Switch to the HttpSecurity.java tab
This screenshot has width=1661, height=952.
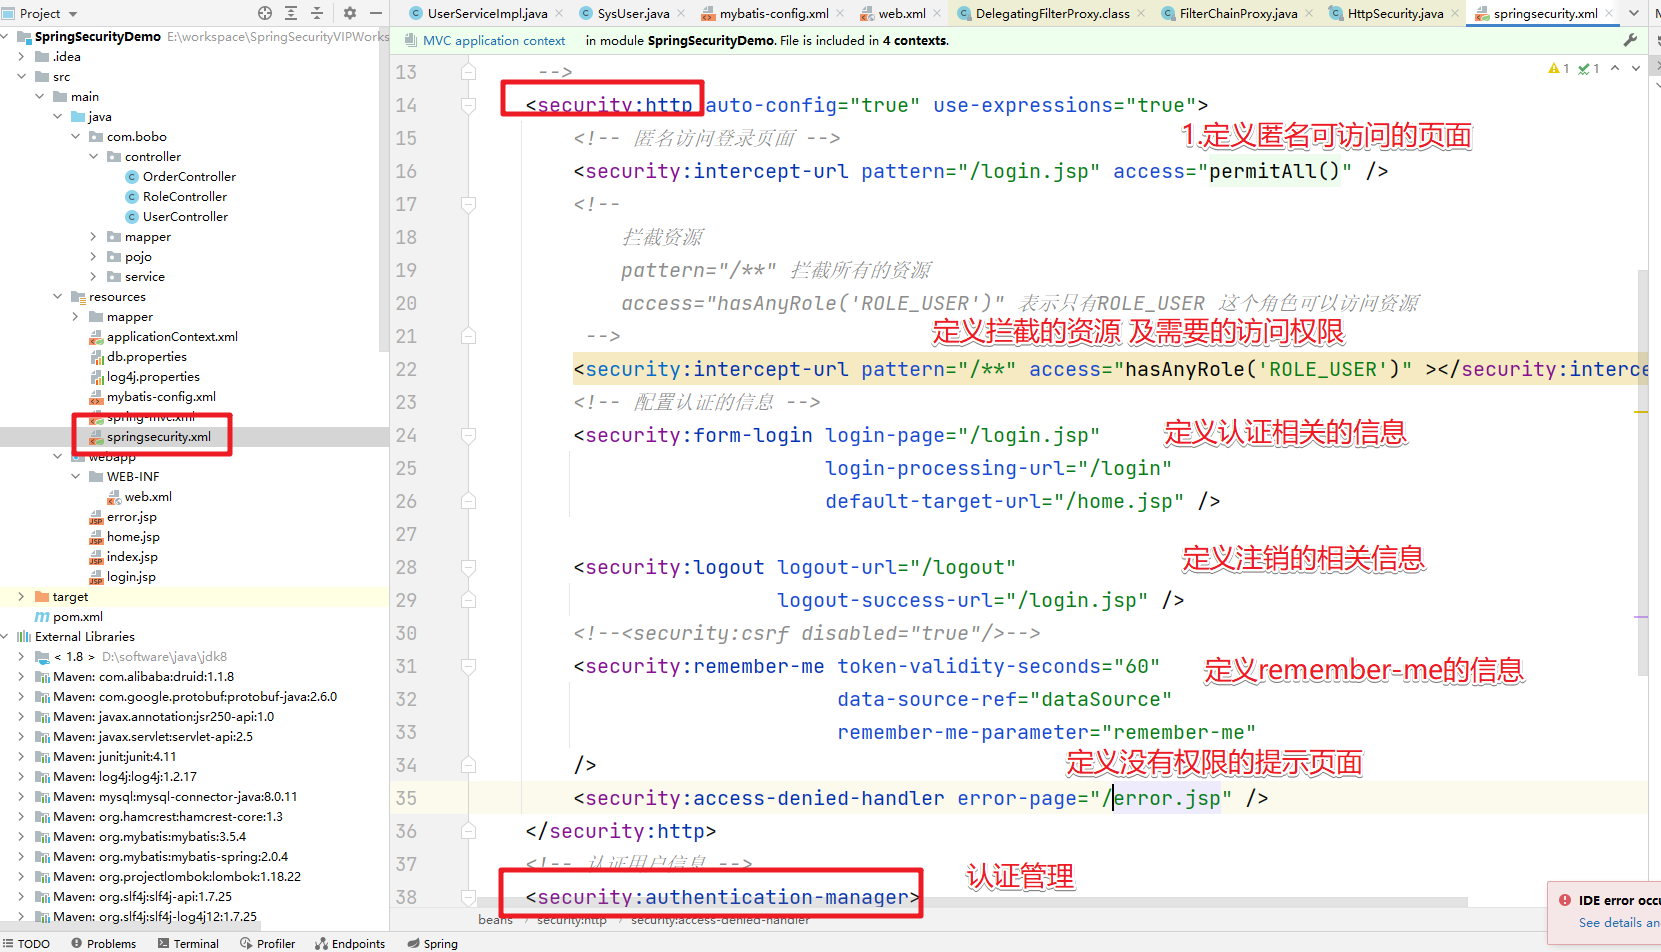[1394, 14]
